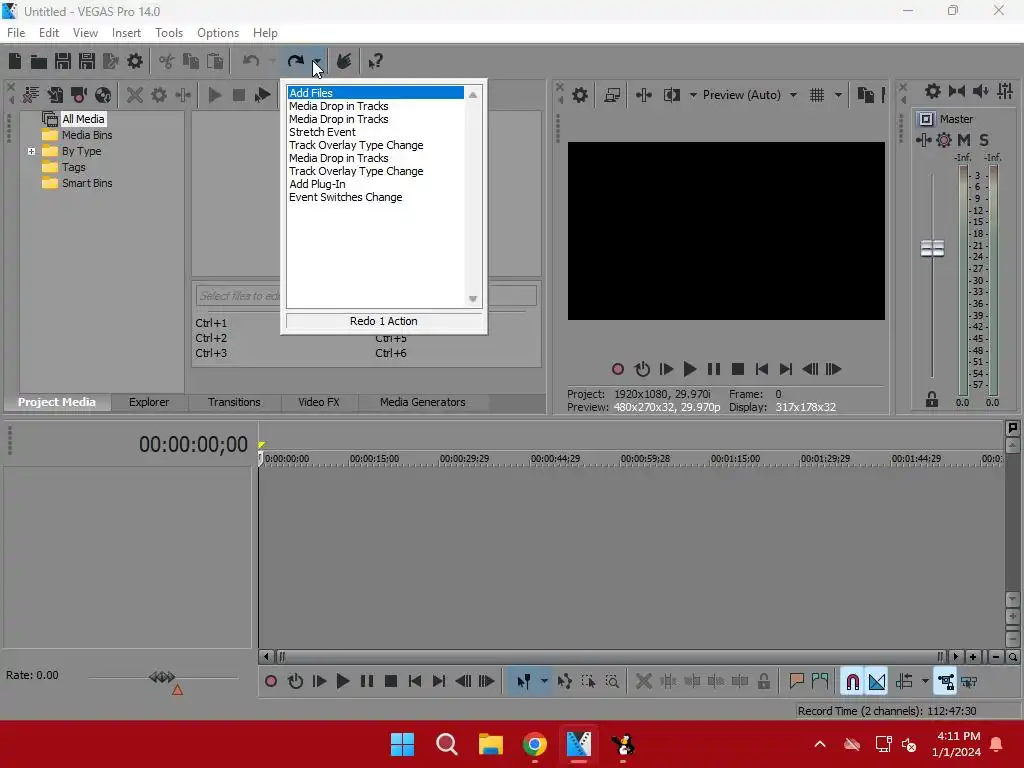The width and height of the screenshot is (1024, 768).
Task: Click Remove All Unused Media icon
Action: (31, 95)
